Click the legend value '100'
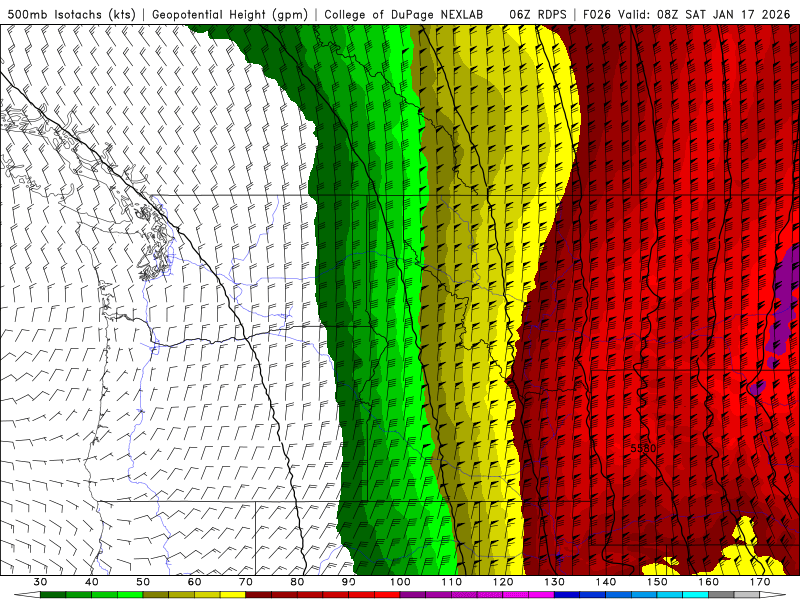 (x=400, y=582)
